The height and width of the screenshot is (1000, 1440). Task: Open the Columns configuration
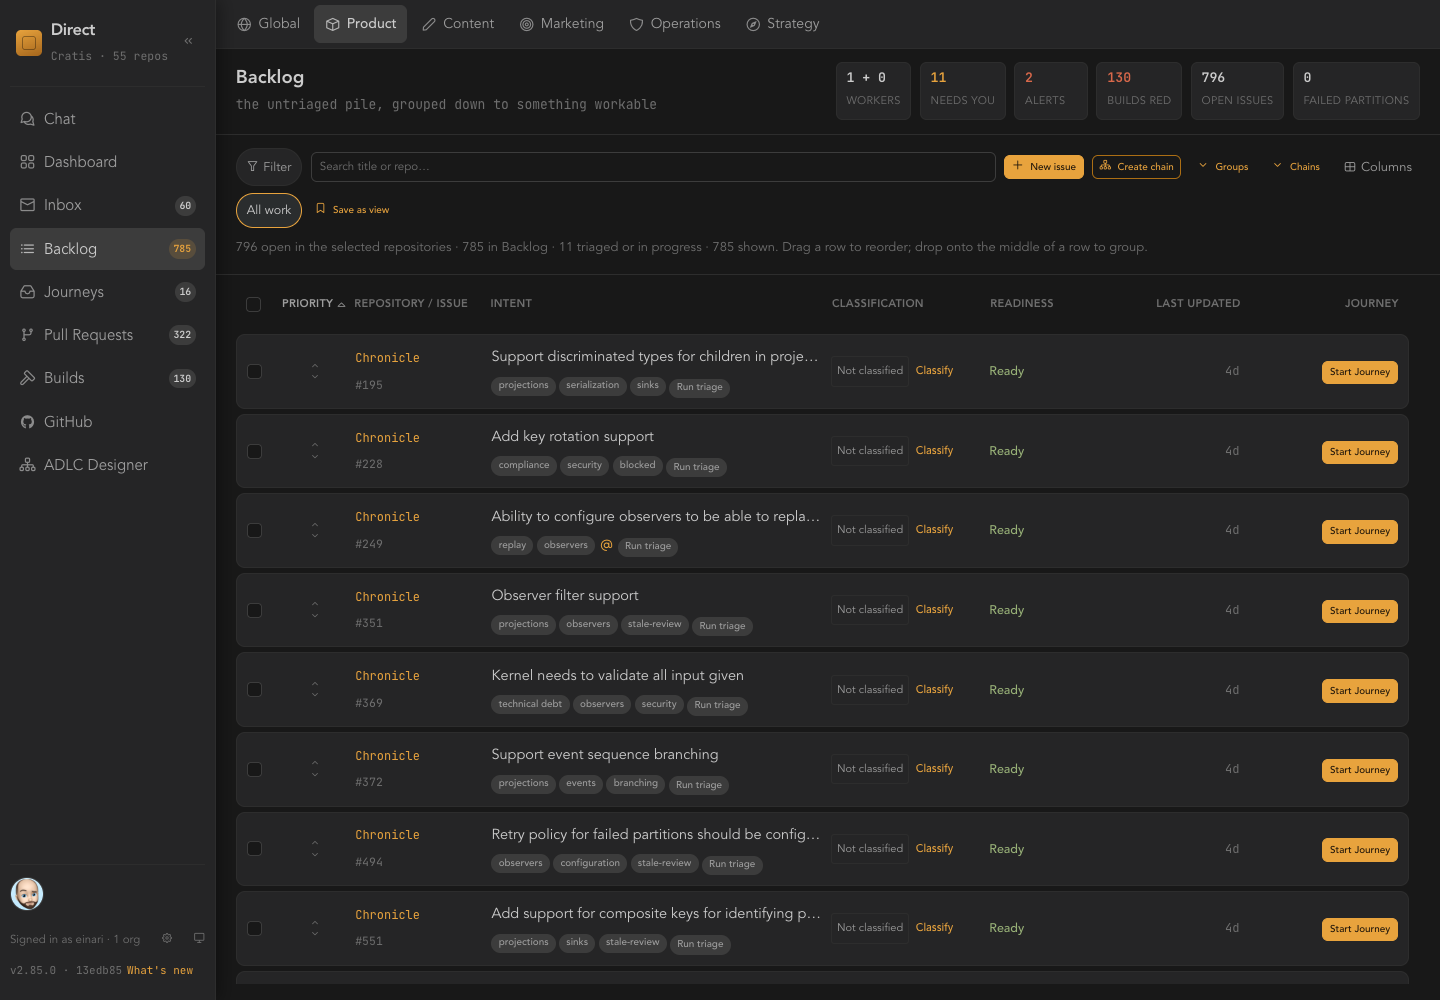[1378, 167]
